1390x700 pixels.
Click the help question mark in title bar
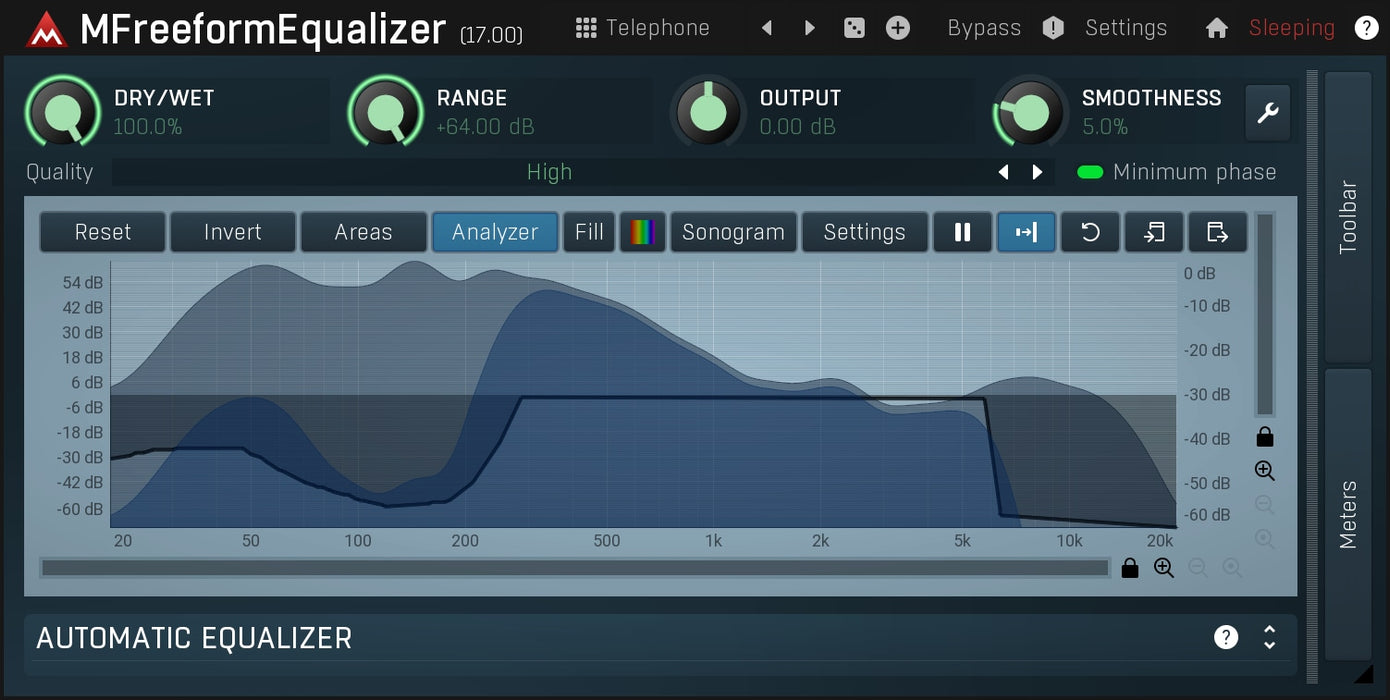tap(1366, 28)
